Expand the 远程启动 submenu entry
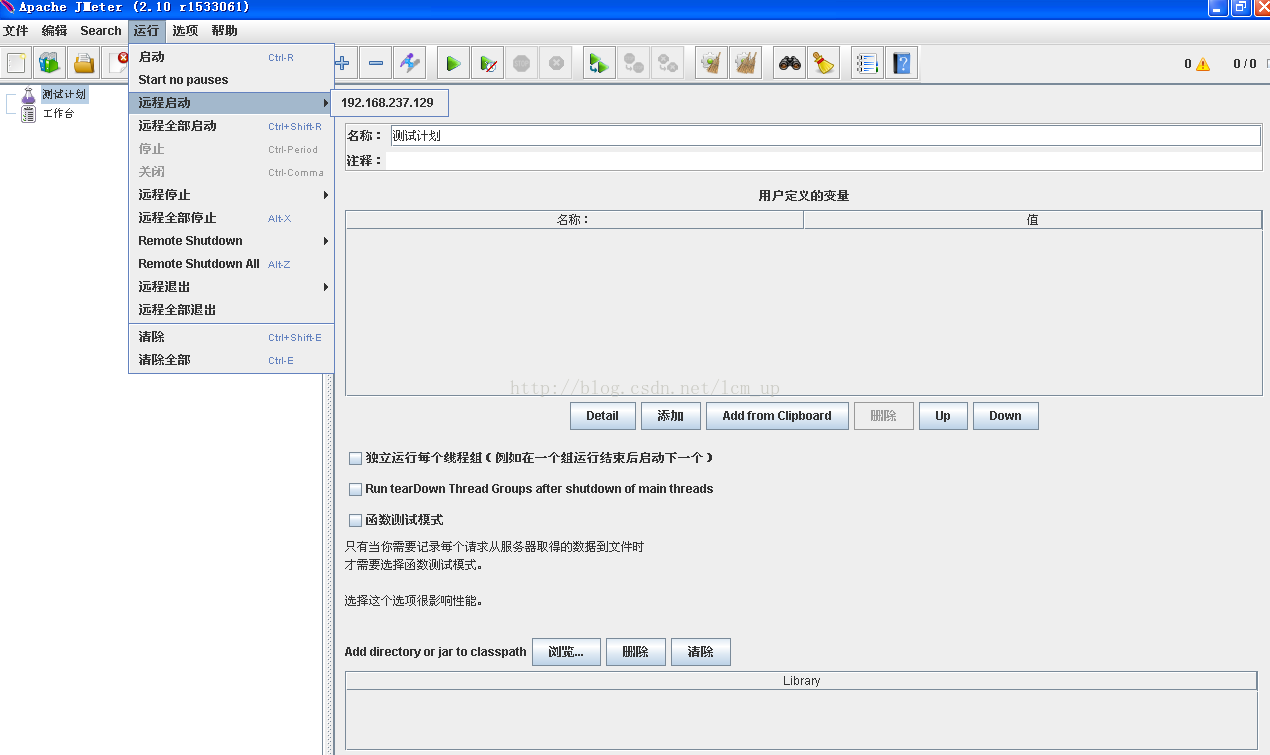The image size is (1270, 755). point(232,103)
